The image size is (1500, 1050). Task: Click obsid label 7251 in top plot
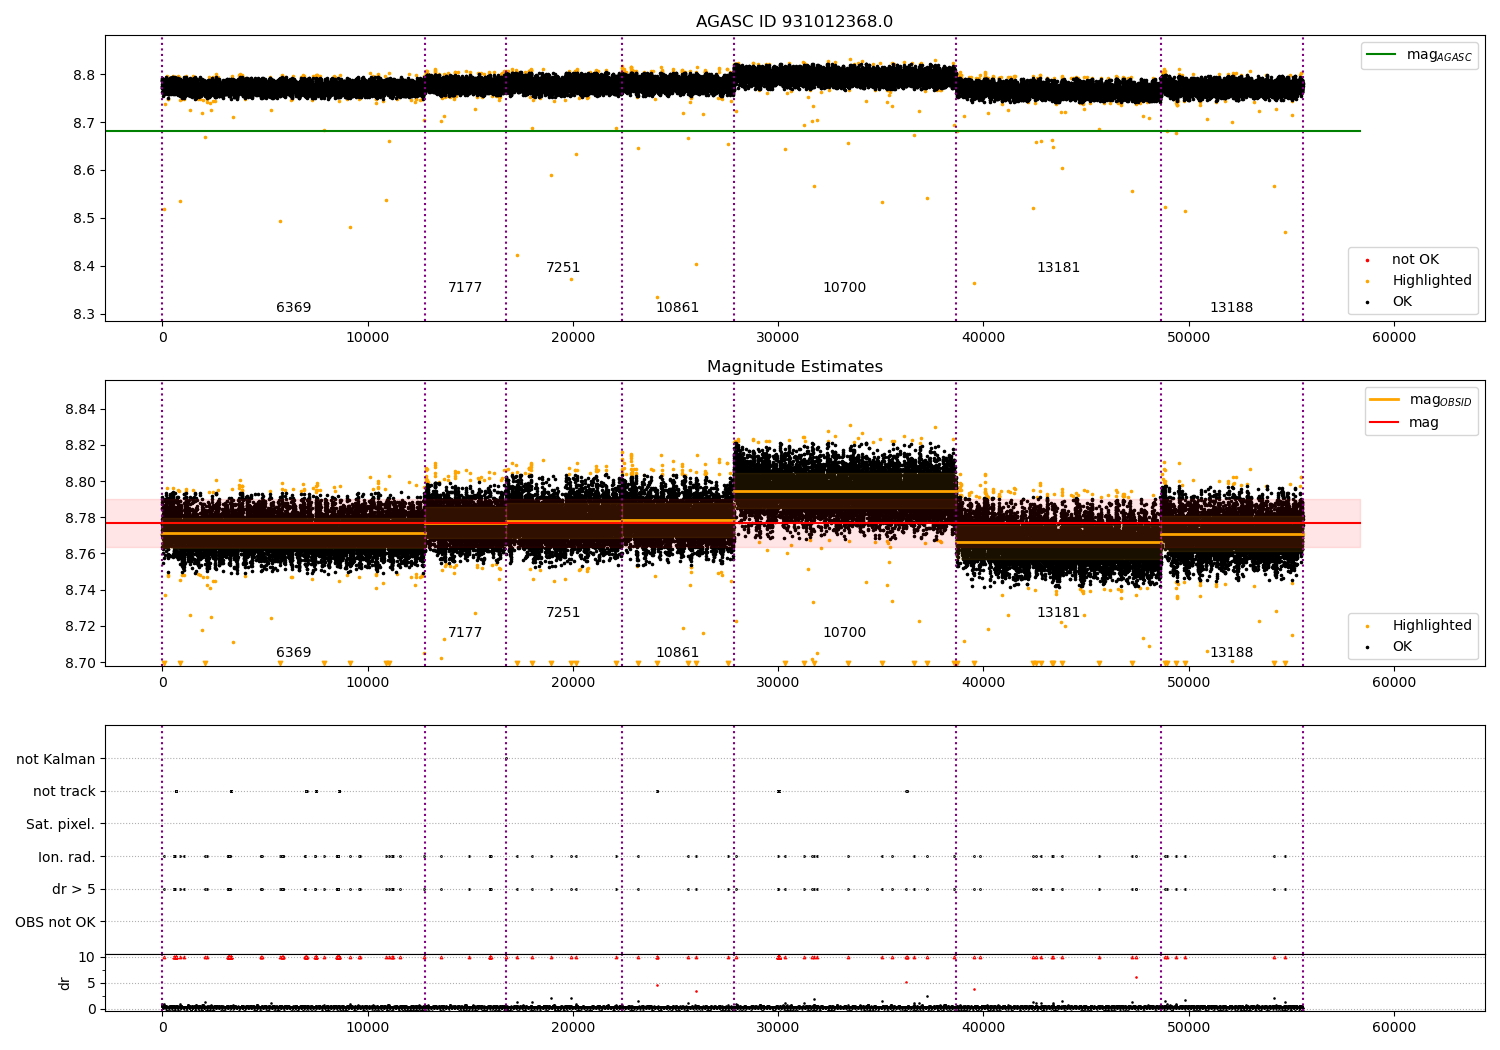563,268
